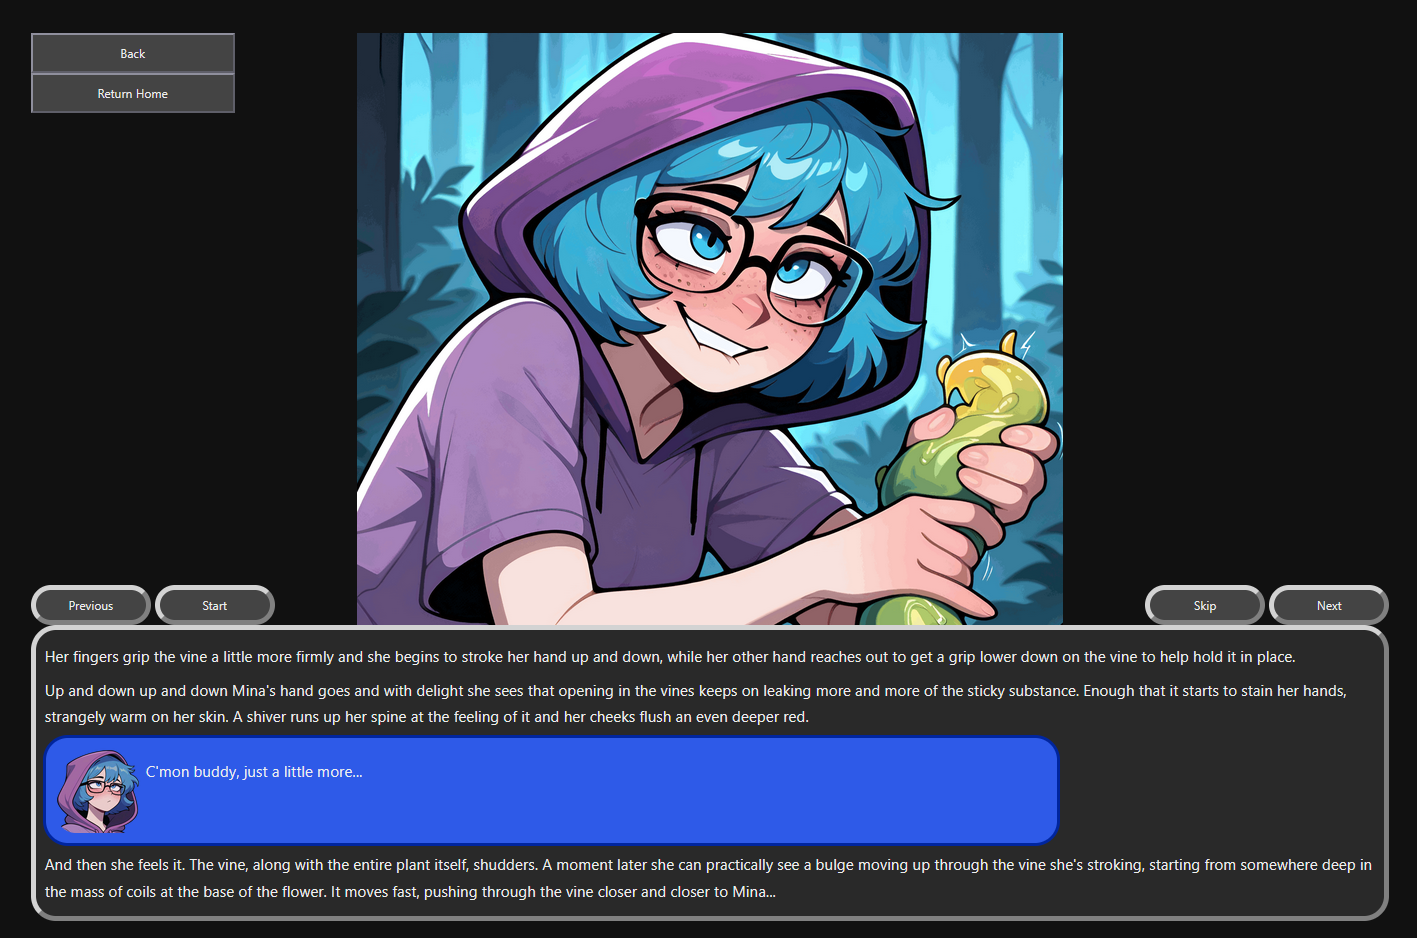Click the Back button
1417x938 pixels.
pos(133,54)
